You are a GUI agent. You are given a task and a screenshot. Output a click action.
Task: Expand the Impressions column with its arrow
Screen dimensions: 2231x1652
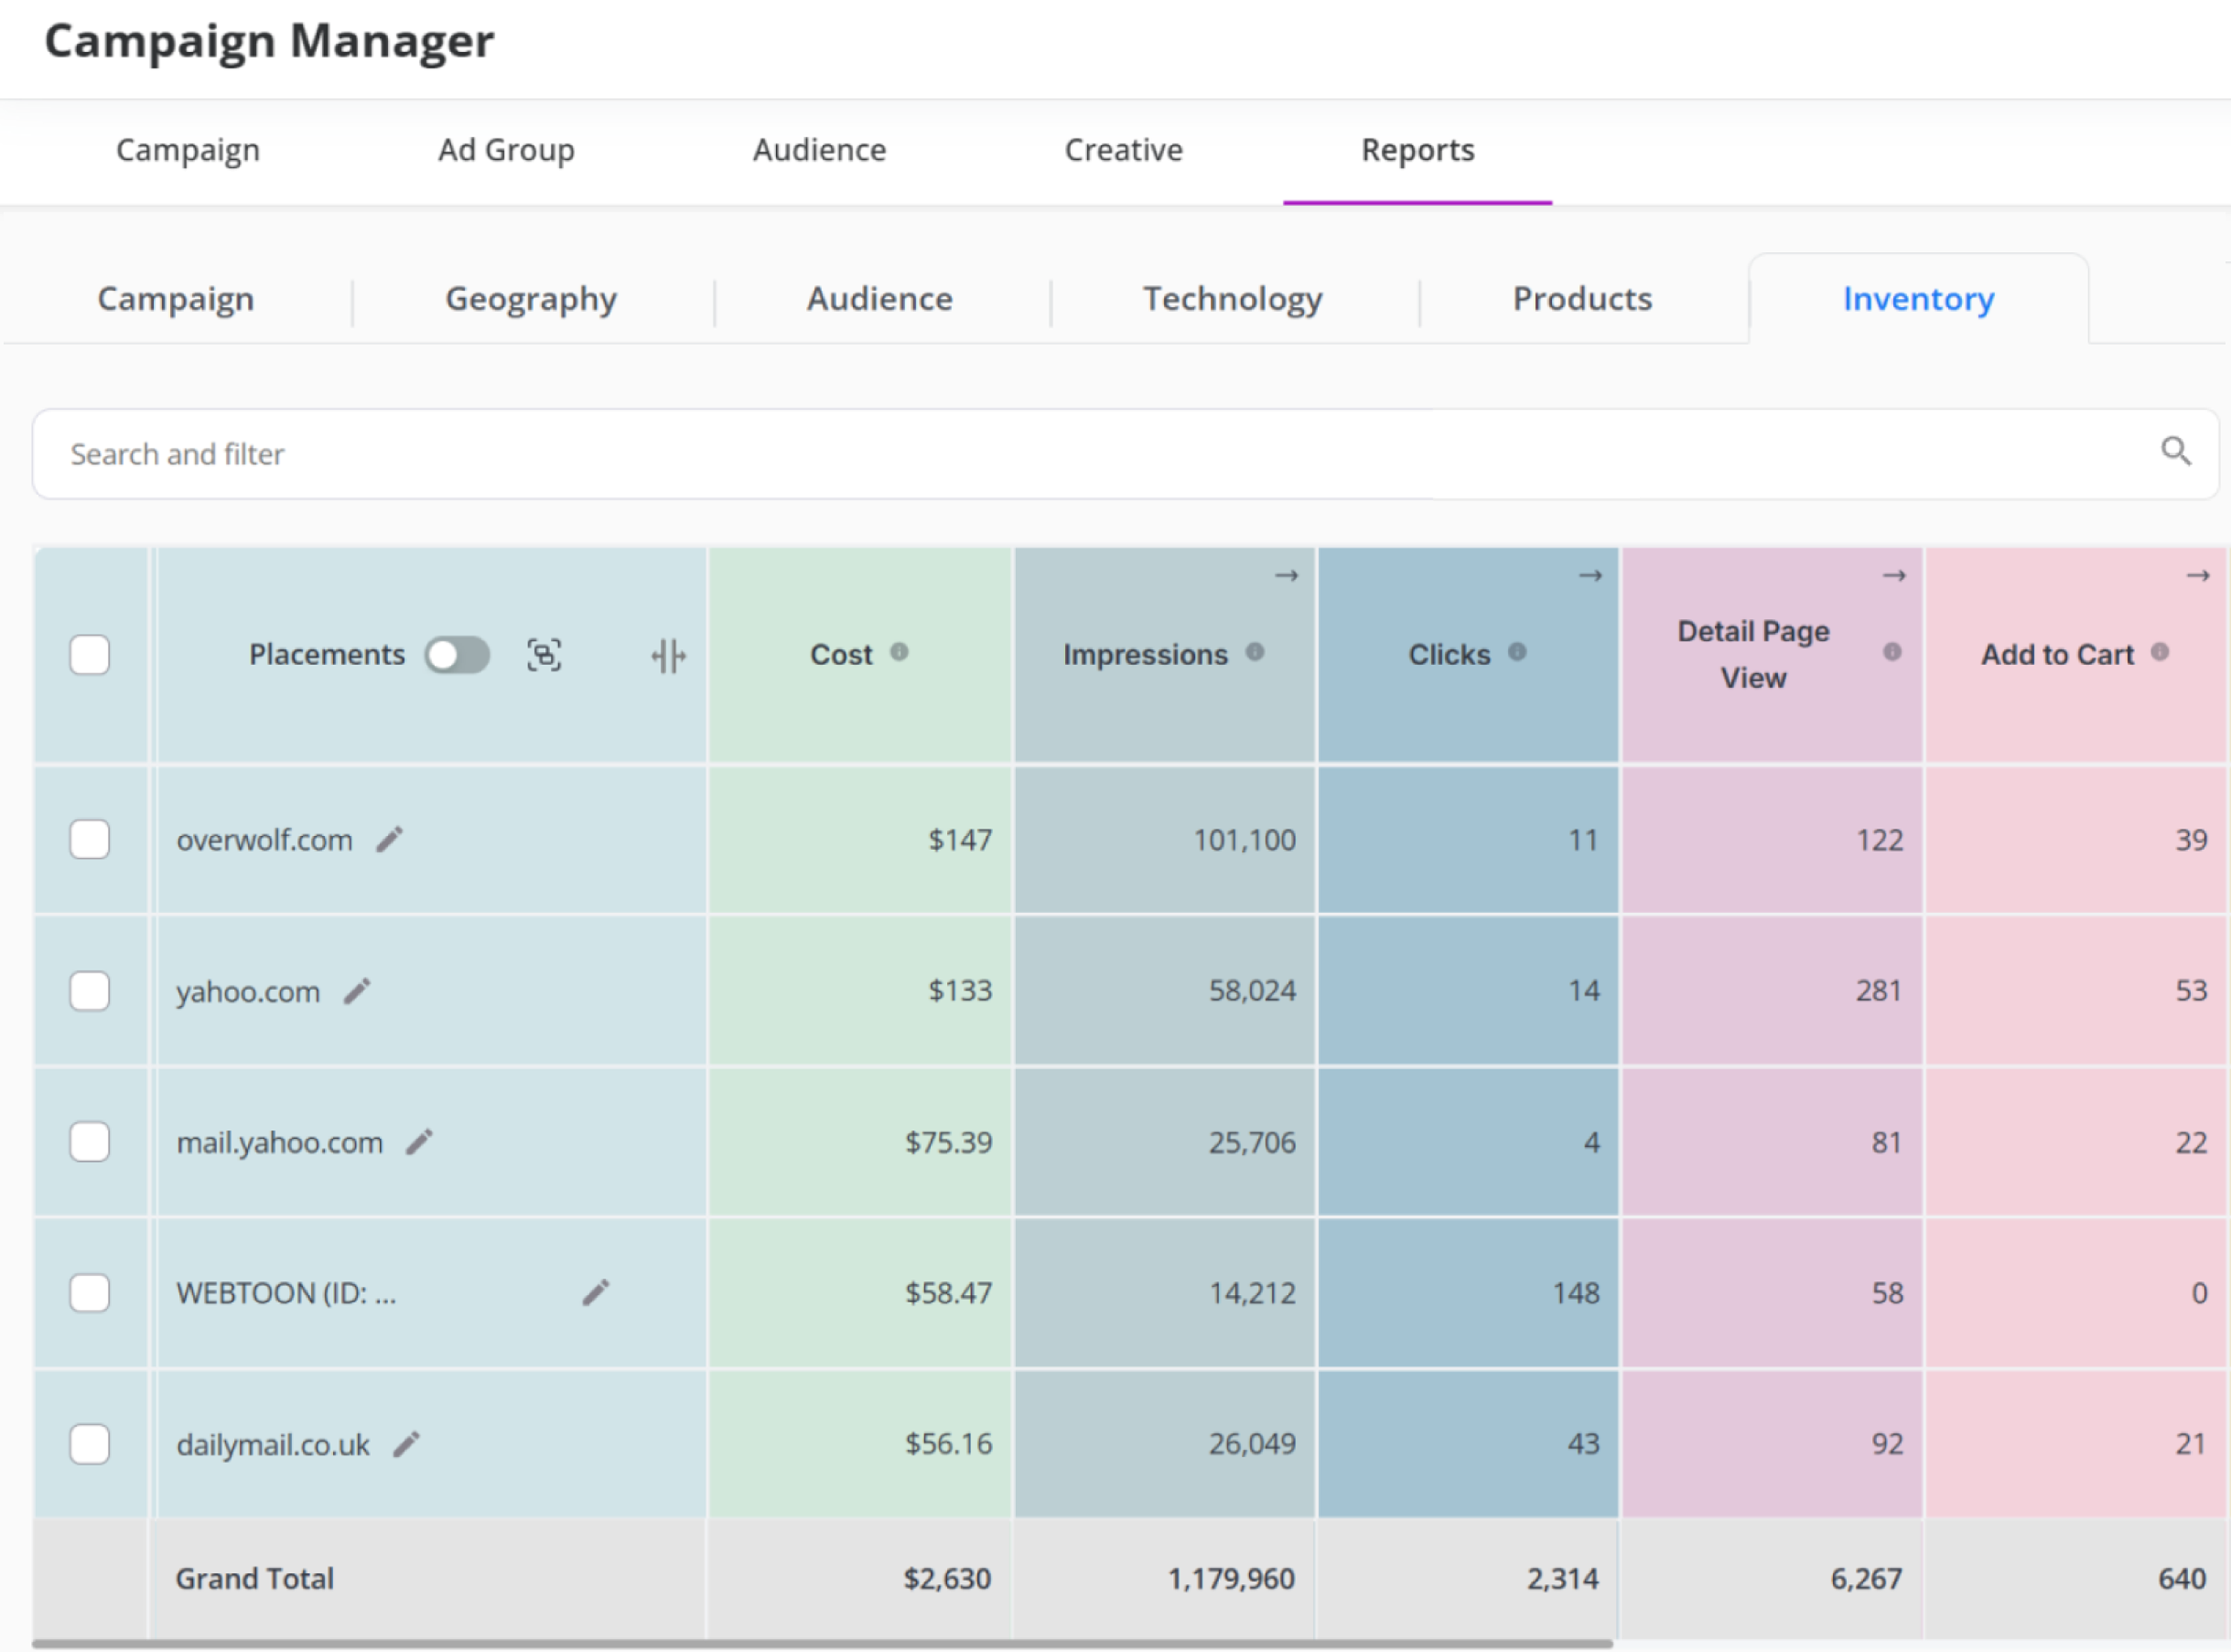click(x=1286, y=576)
